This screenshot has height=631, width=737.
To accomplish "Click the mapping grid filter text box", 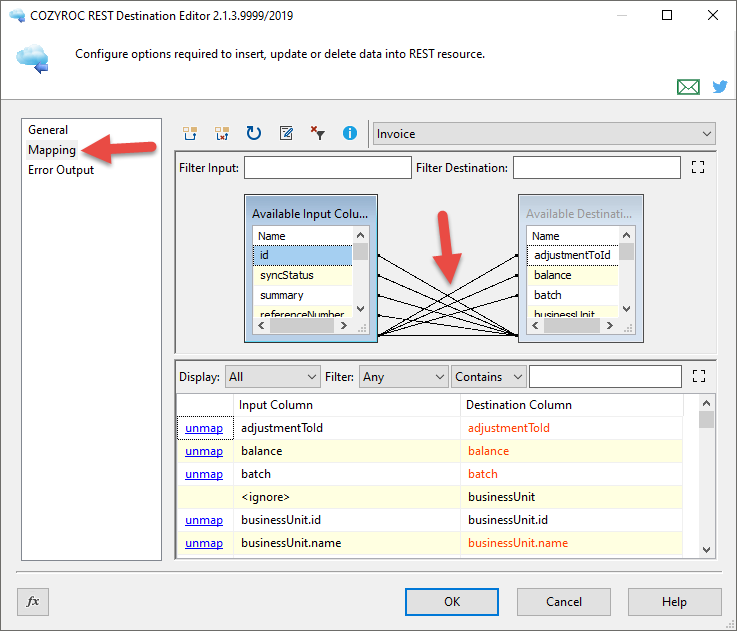I will pos(605,377).
